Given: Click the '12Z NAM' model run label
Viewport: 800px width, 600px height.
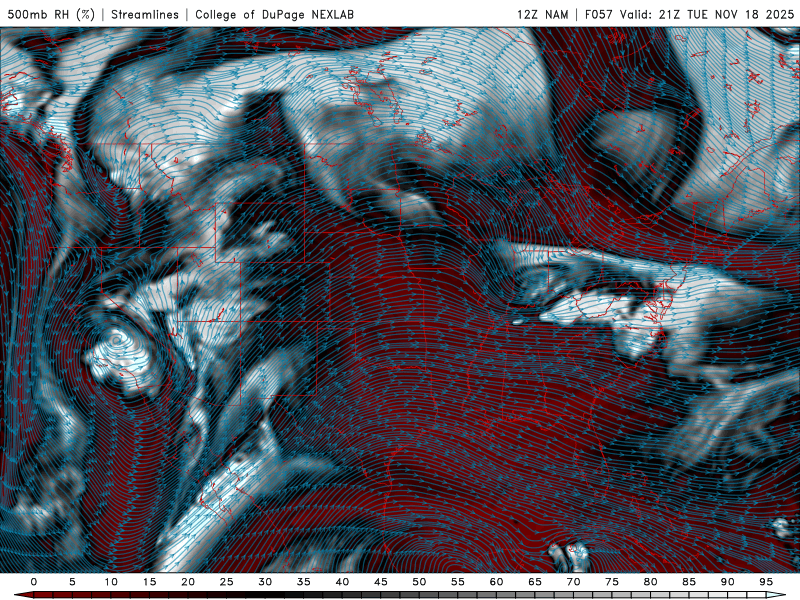Looking at the screenshot, I should click(x=543, y=14).
